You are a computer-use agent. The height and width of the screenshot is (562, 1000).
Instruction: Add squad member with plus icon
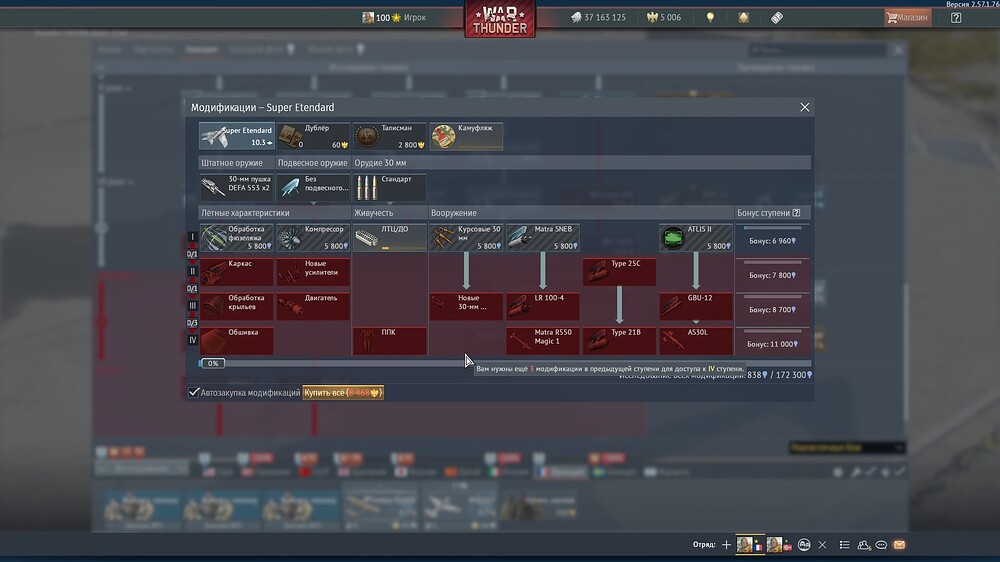coord(726,545)
